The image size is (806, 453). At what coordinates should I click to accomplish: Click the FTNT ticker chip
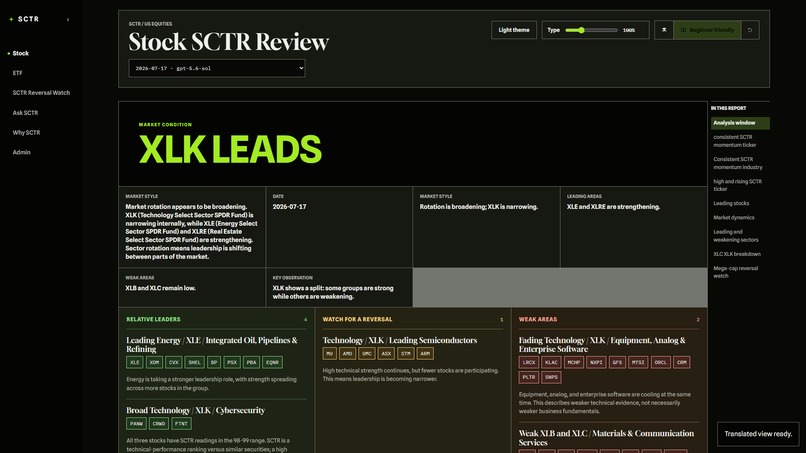click(x=181, y=424)
